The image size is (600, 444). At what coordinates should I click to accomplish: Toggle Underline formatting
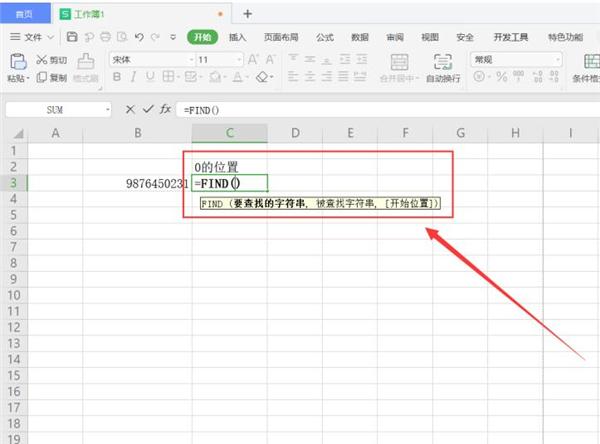pyautogui.click(x=152, y=78)
